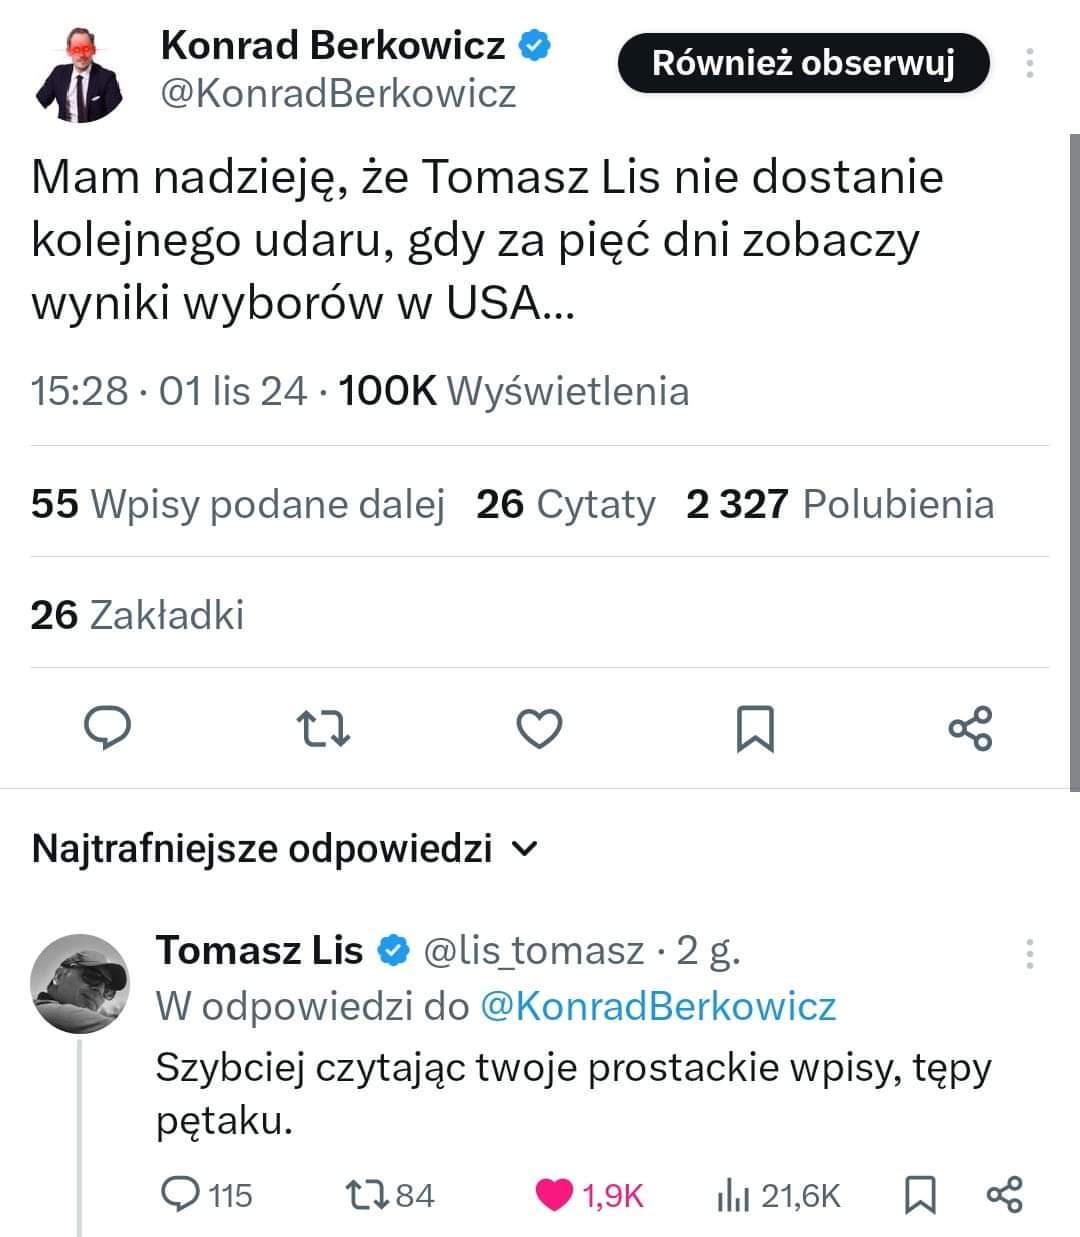Repost Tomasz Lis's reply
1080x1237 pixels.
pos(360,1194)
